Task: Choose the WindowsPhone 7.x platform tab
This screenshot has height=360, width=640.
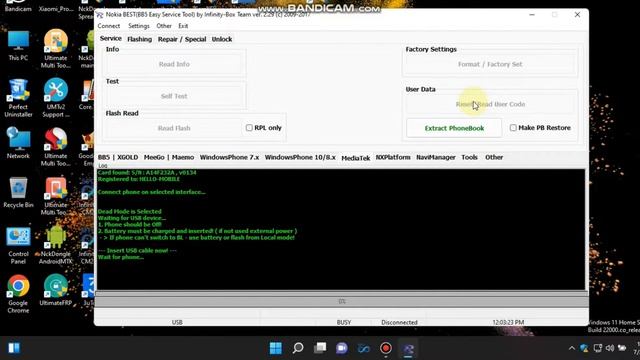Action: coord(229,157)
